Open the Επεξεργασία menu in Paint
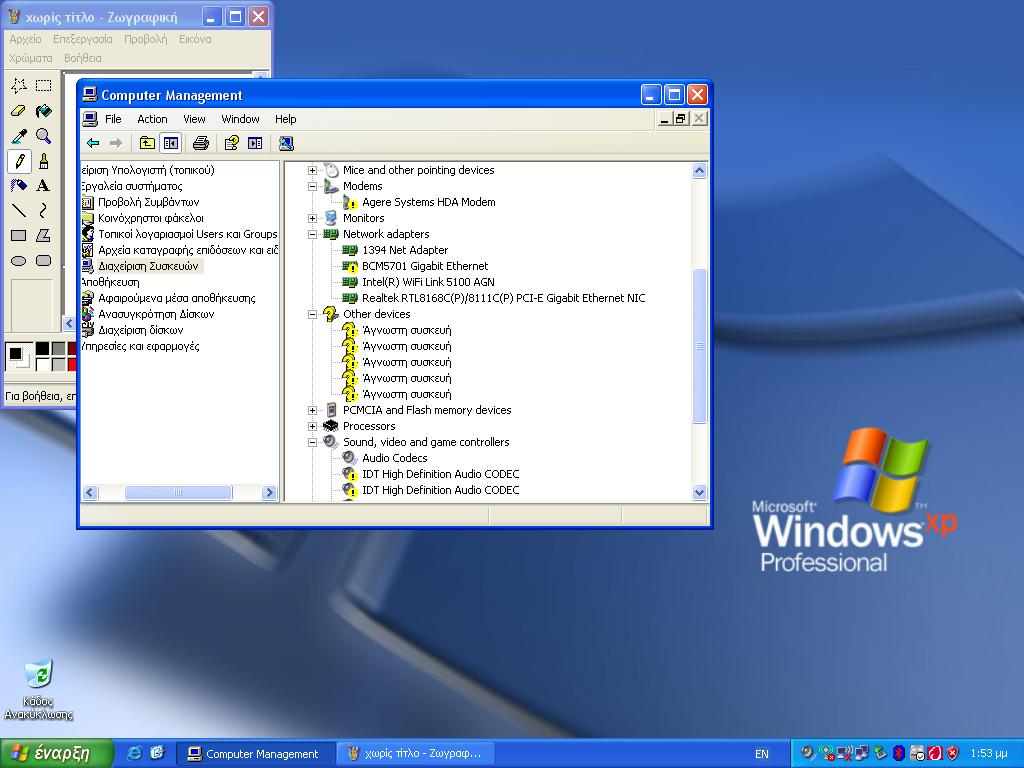Screen dimensions: 1024x768 83,39
